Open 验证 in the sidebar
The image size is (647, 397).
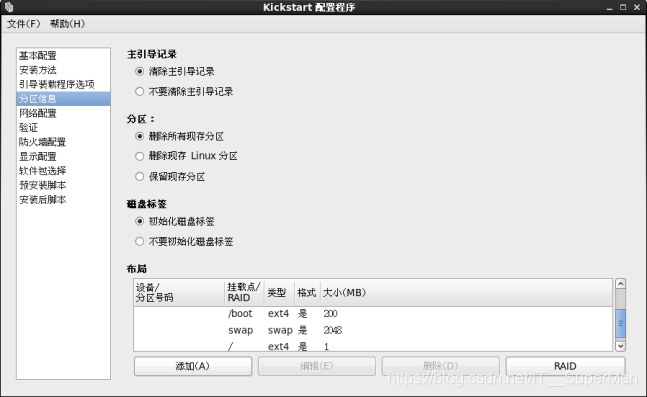click(64, 128)
